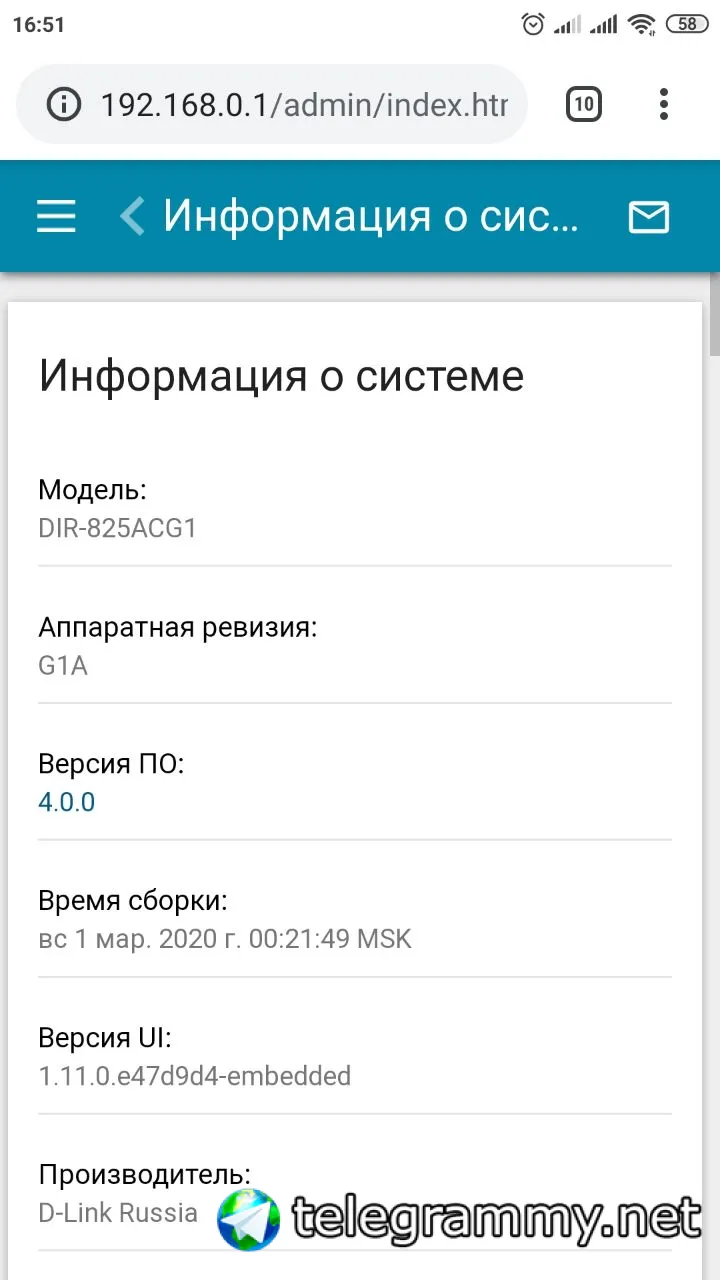The height and width of the screenshot is (1280, 720).
Task: Open the envelope notifications icon
Action: coord(648,216)
